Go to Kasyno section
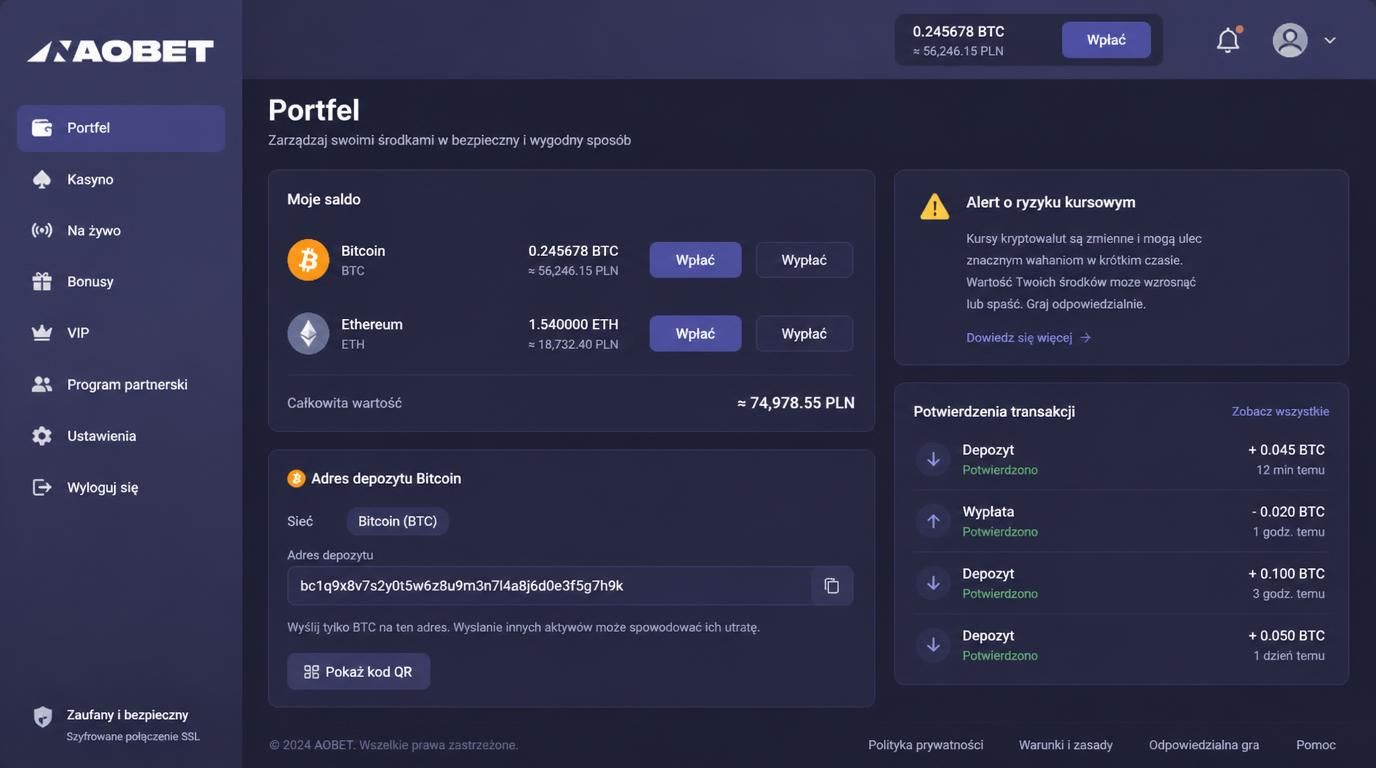 click(x=121, y=180)
